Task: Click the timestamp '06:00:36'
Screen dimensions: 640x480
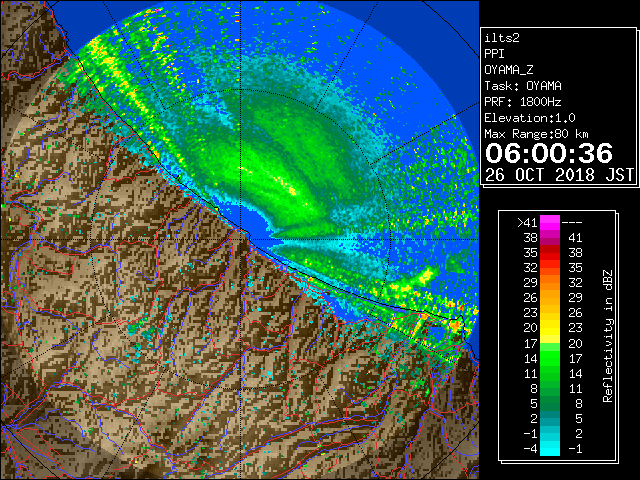Action: point(549,153)
